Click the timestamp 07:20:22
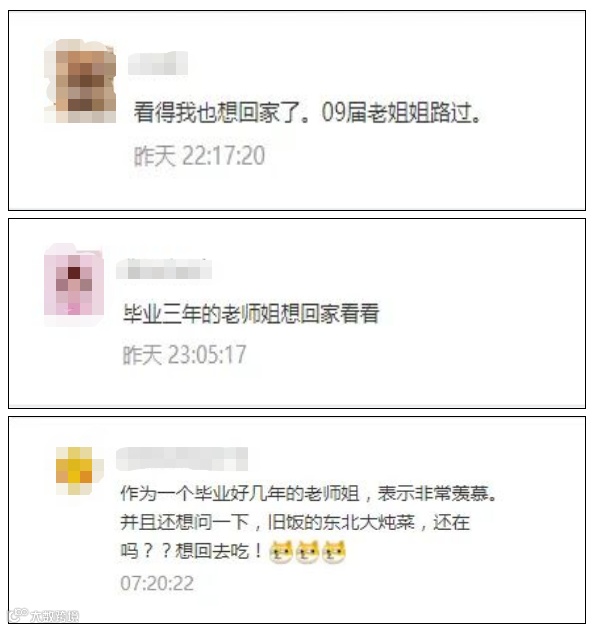 [x=157, y=583]
